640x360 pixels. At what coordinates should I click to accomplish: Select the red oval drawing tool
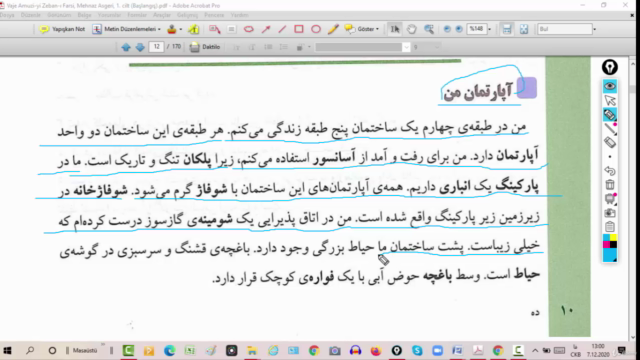(316, 29)
